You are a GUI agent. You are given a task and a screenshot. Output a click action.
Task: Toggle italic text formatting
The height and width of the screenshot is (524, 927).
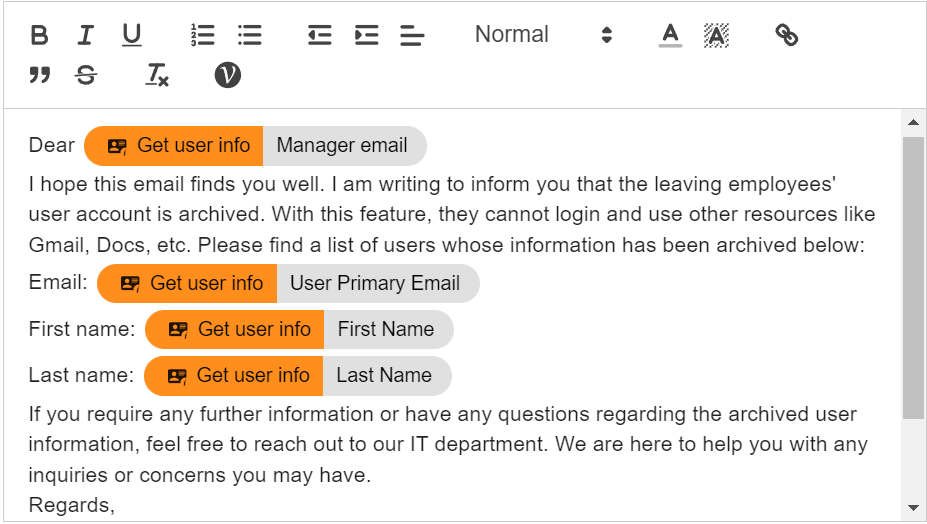tap(86, 36)
